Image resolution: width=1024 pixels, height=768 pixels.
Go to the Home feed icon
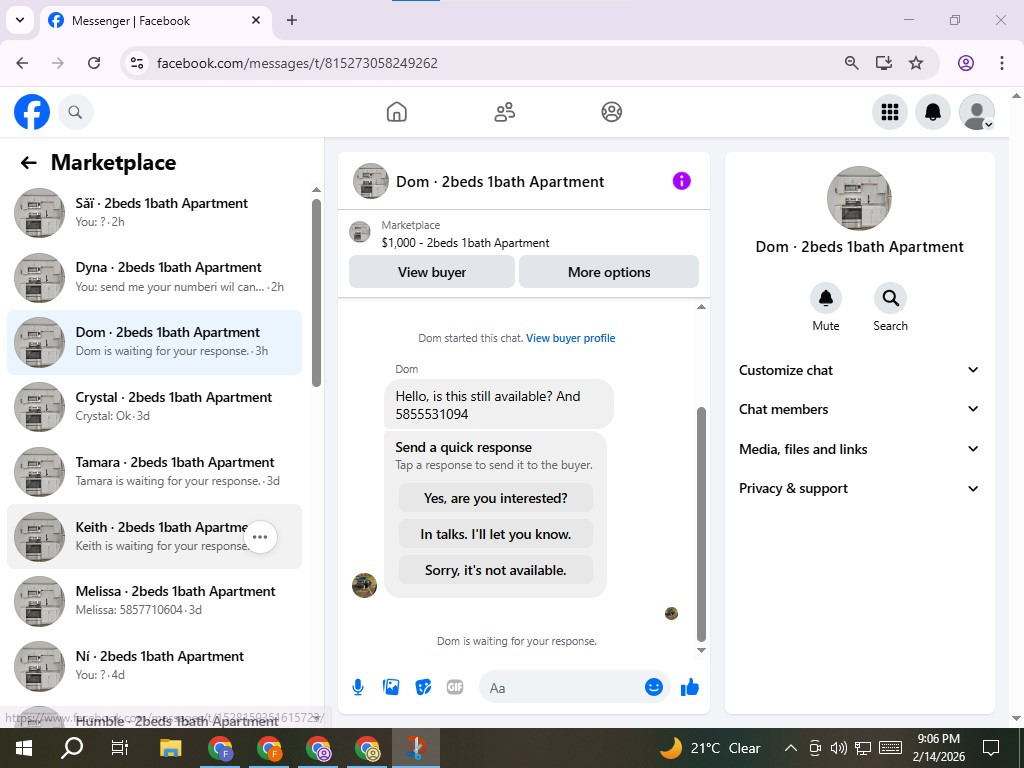396,112
